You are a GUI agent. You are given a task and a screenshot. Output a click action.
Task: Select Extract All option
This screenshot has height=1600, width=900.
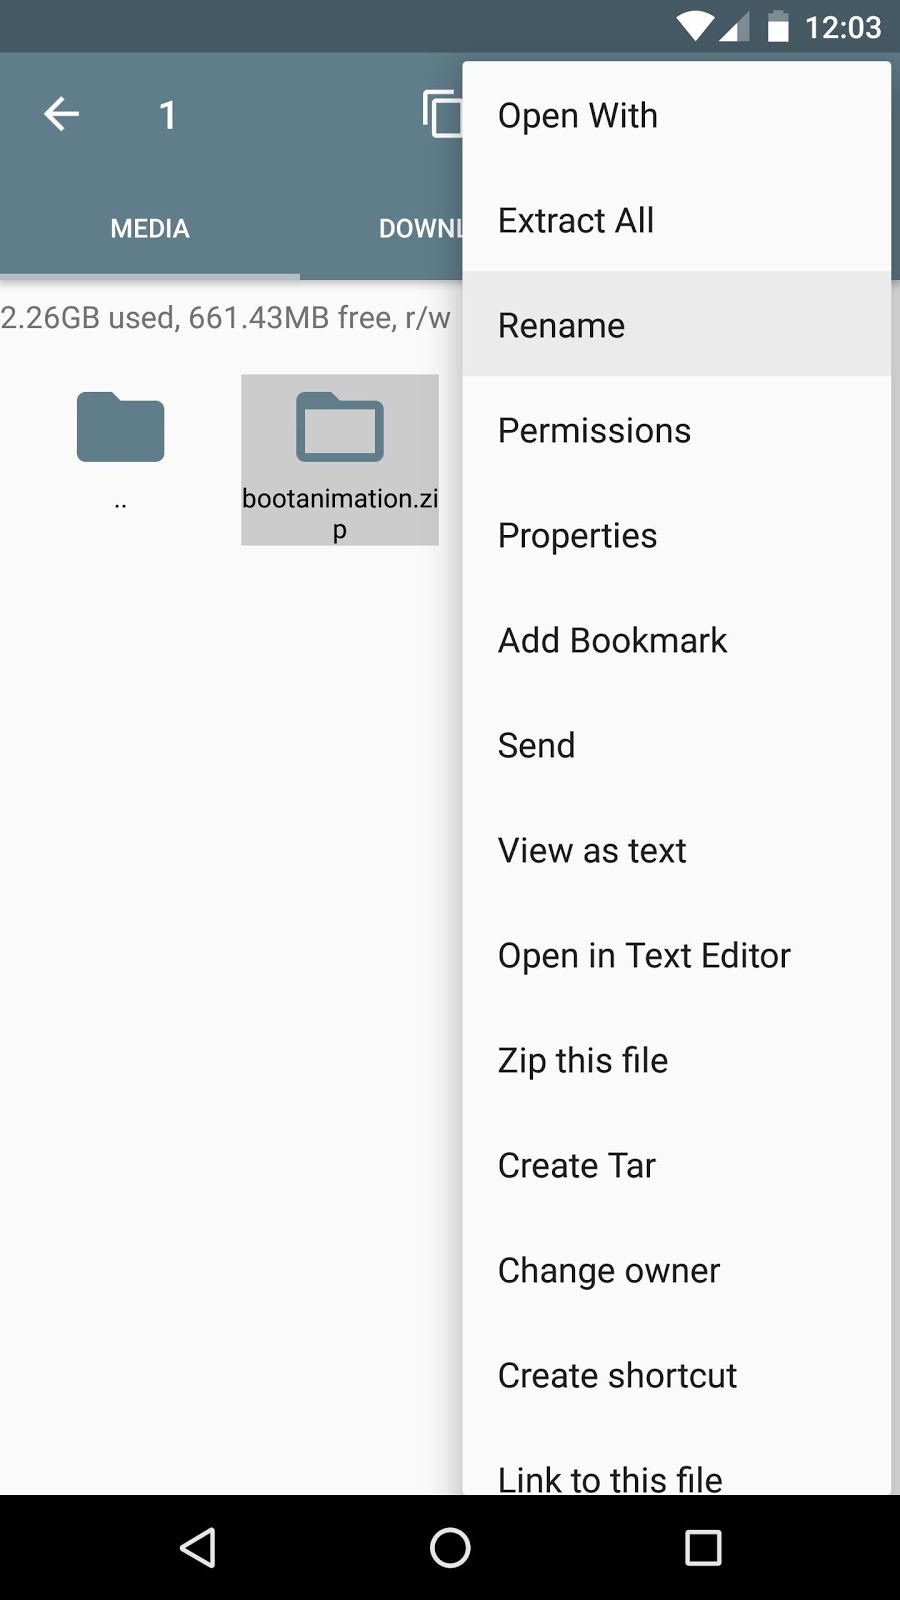pyautogui.click(x=677, y=220)
